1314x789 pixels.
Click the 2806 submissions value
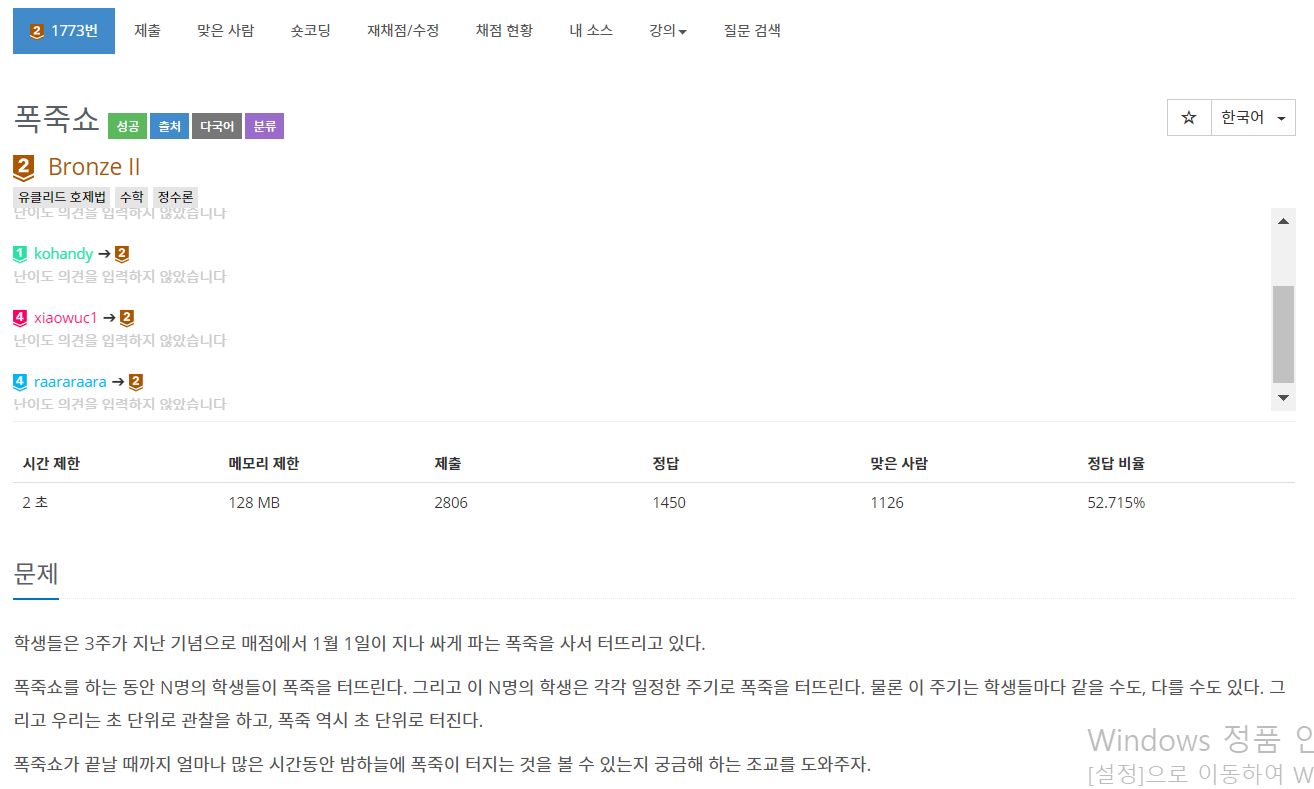(x=451, y=503)
